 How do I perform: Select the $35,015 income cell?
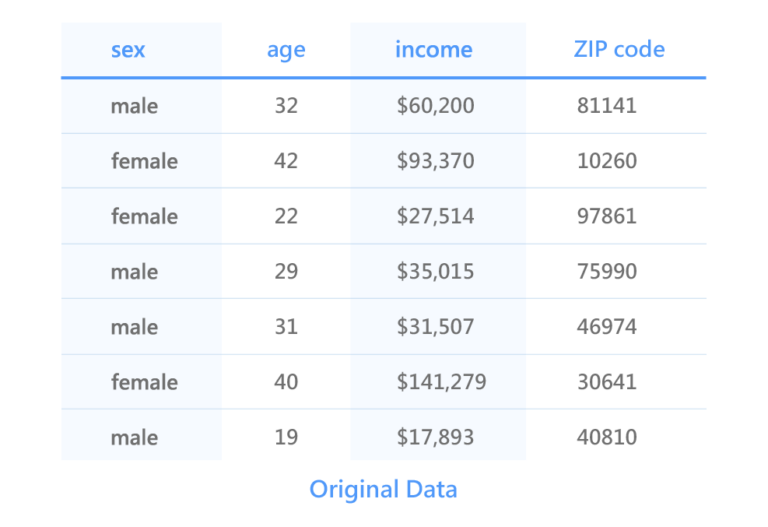coord(435,271)
